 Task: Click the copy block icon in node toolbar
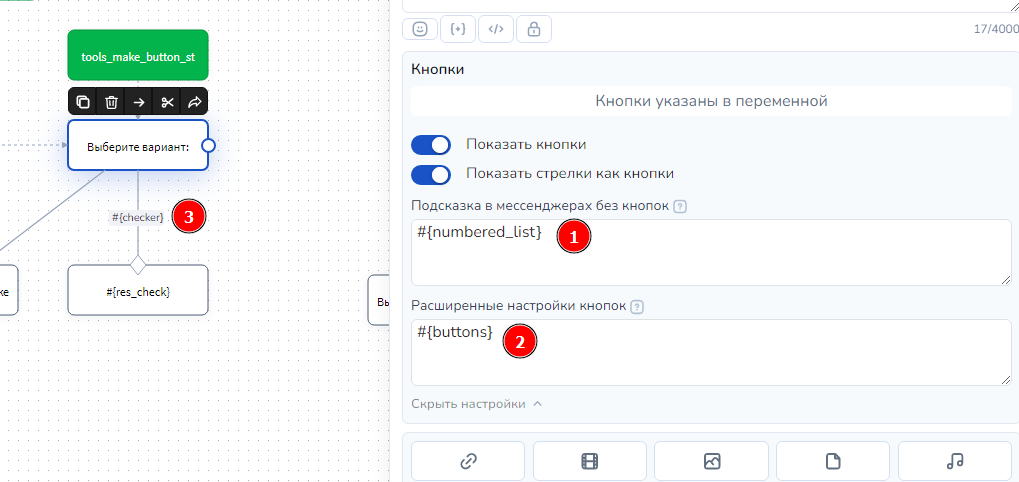coord(83,102)
